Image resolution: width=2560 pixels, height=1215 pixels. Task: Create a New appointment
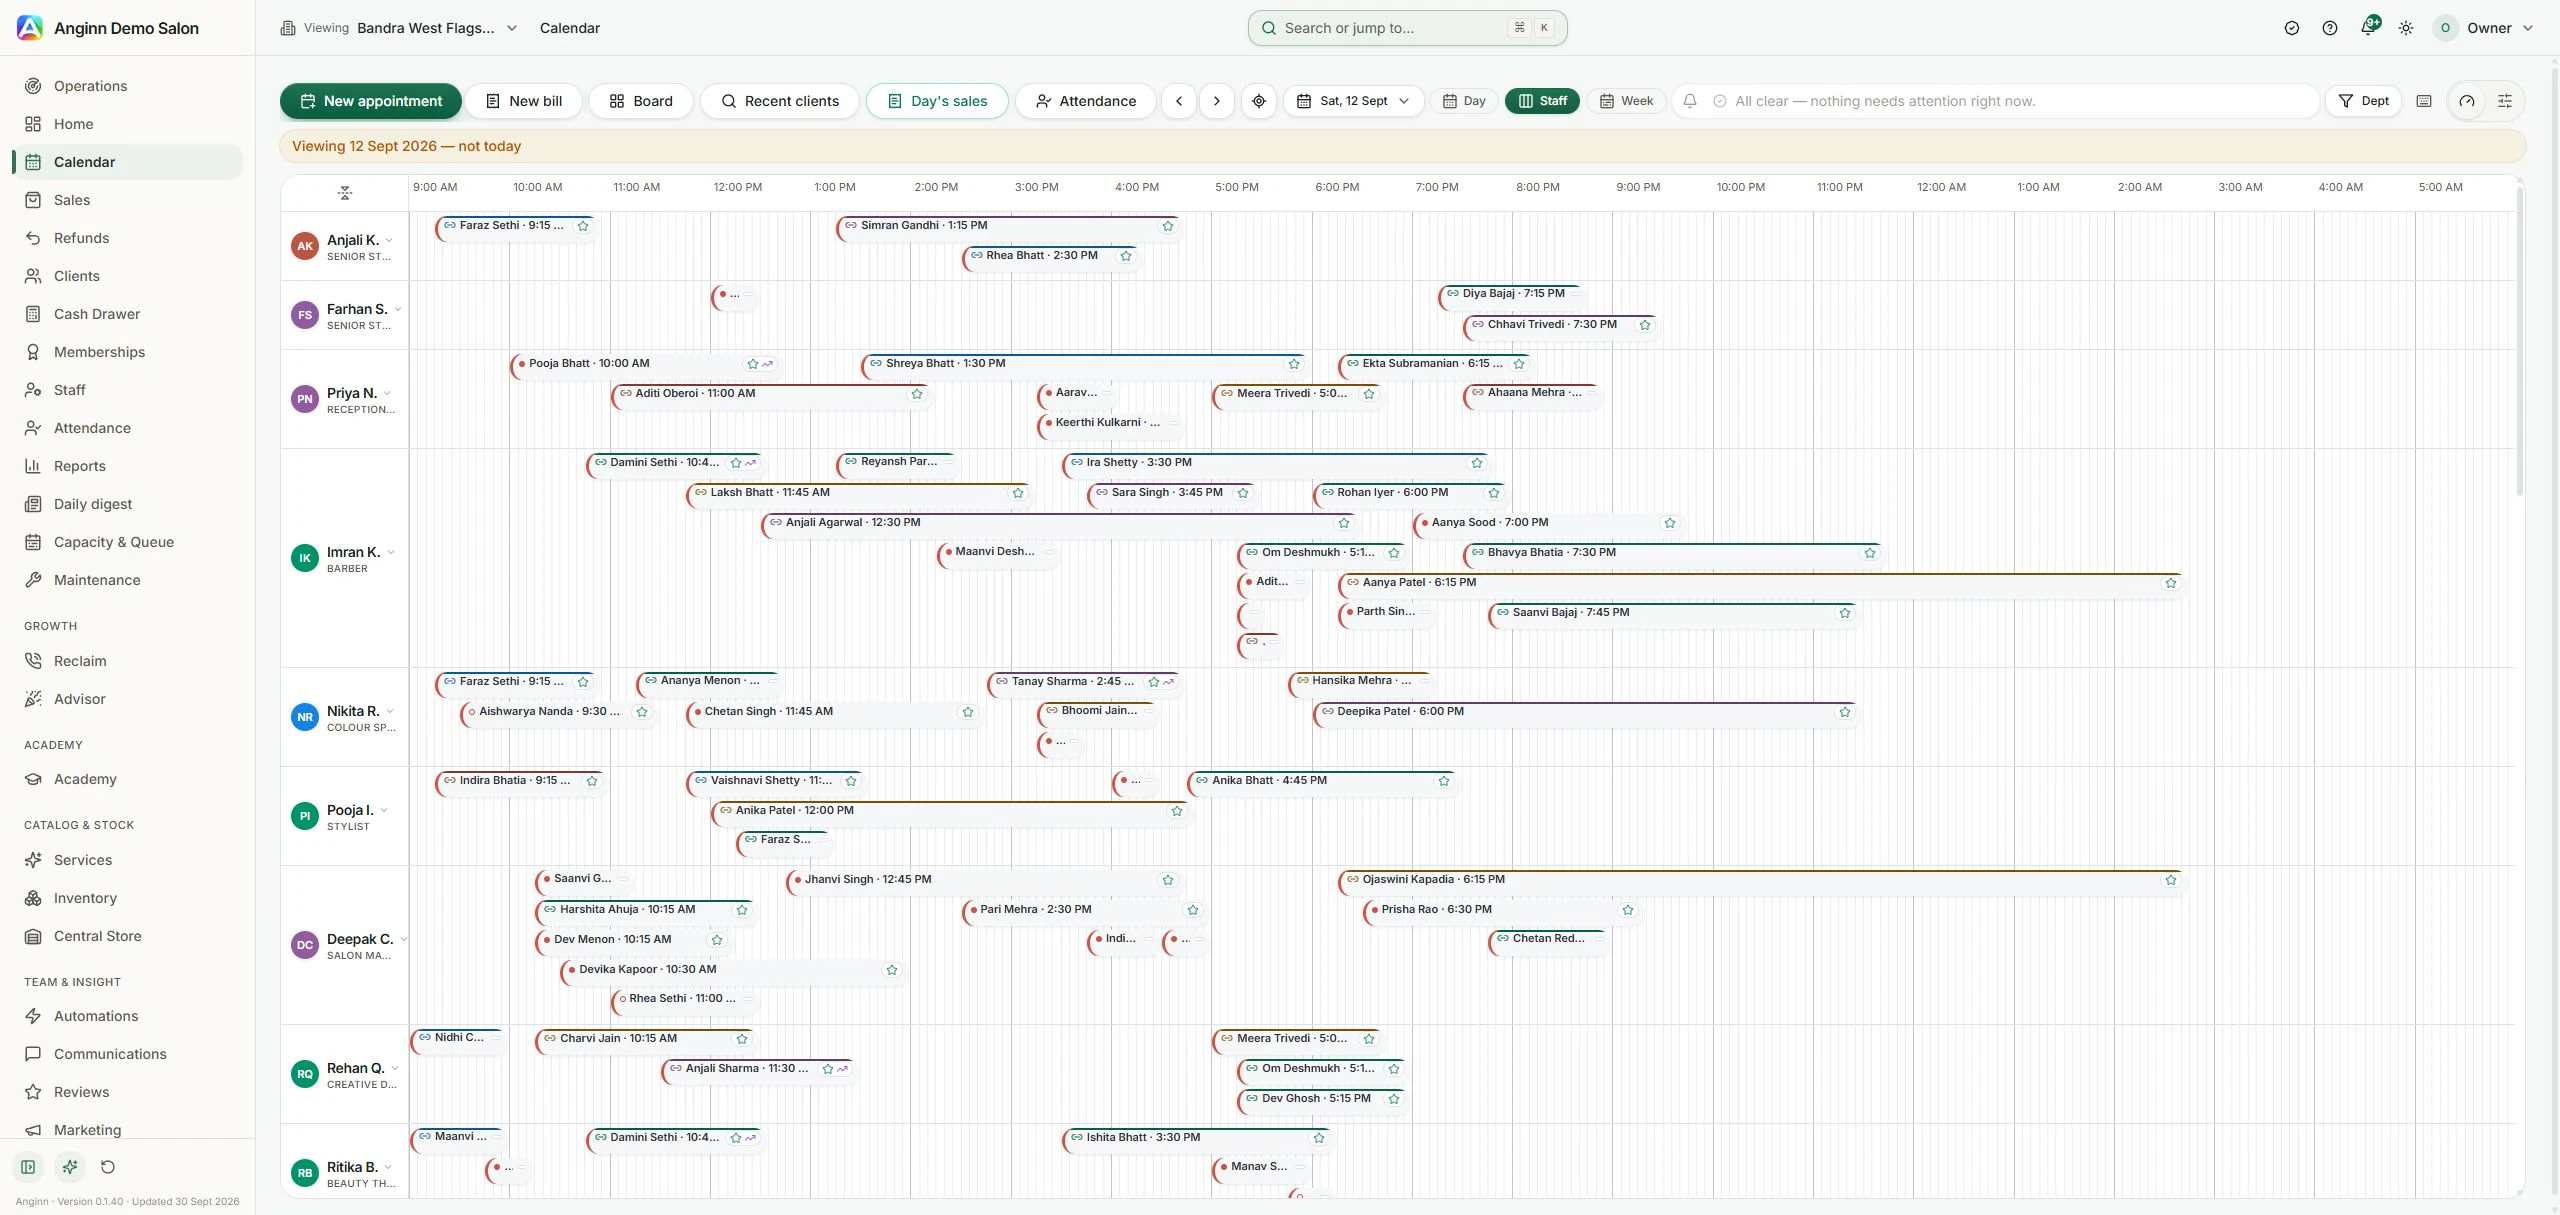click(x=371, y=101)
